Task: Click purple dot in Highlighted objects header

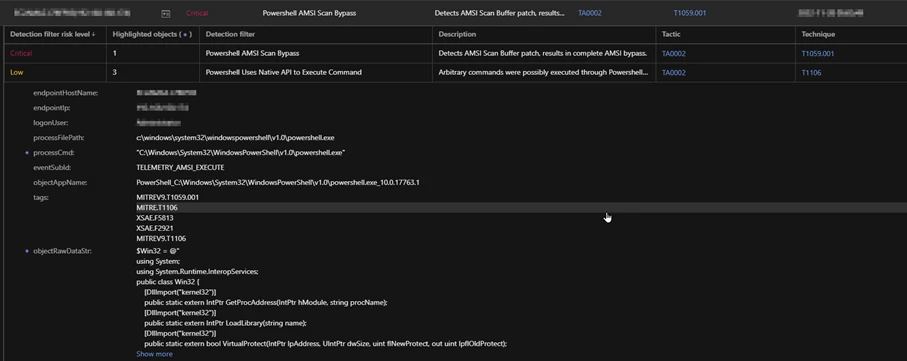Action: [185, 35]
